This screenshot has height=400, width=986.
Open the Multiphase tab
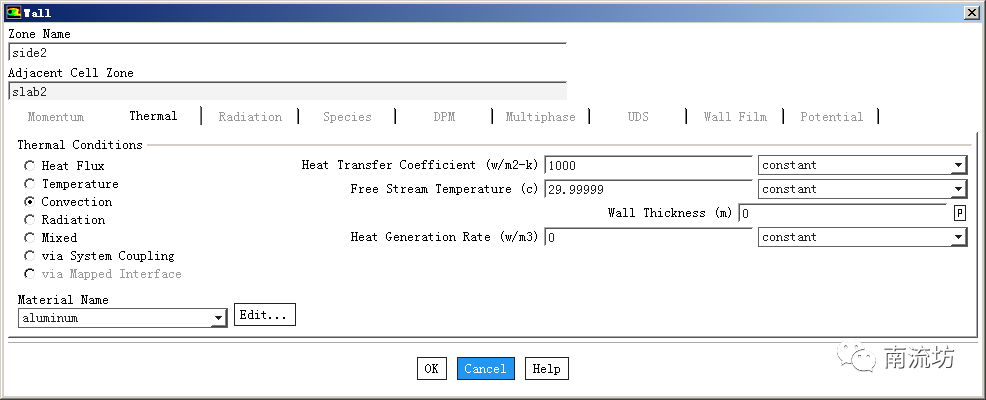pyautogui.click(x=541, y=117)
